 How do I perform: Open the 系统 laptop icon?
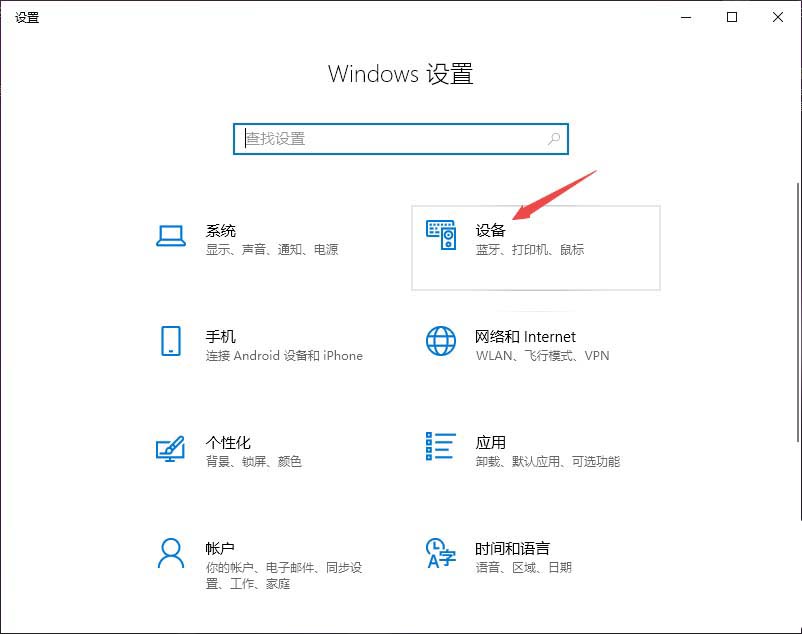(x=171, y=236)
